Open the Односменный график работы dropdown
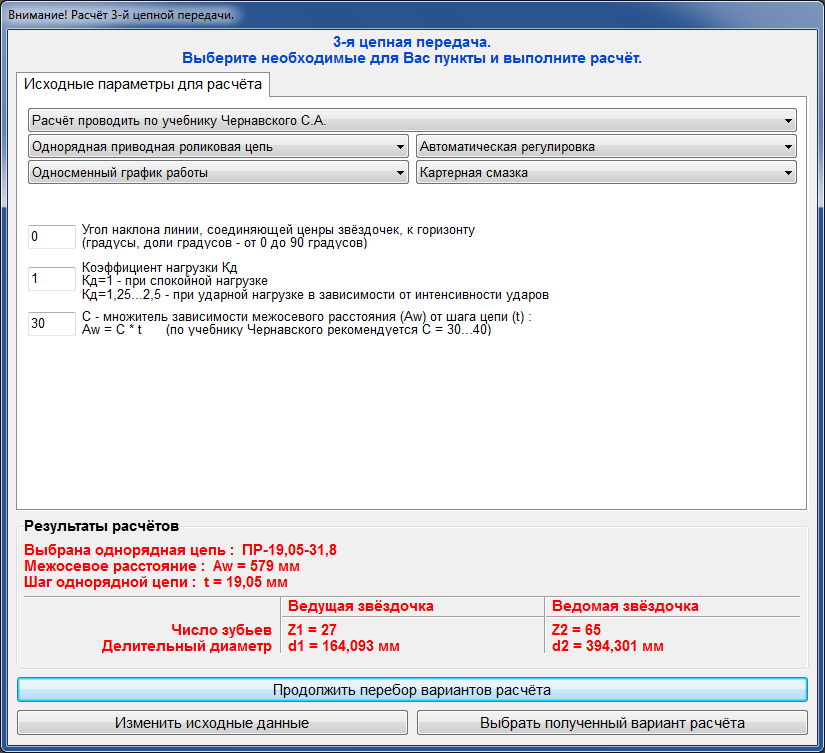The height and width of the screenshot is (753, 825). tap(218, 173)
